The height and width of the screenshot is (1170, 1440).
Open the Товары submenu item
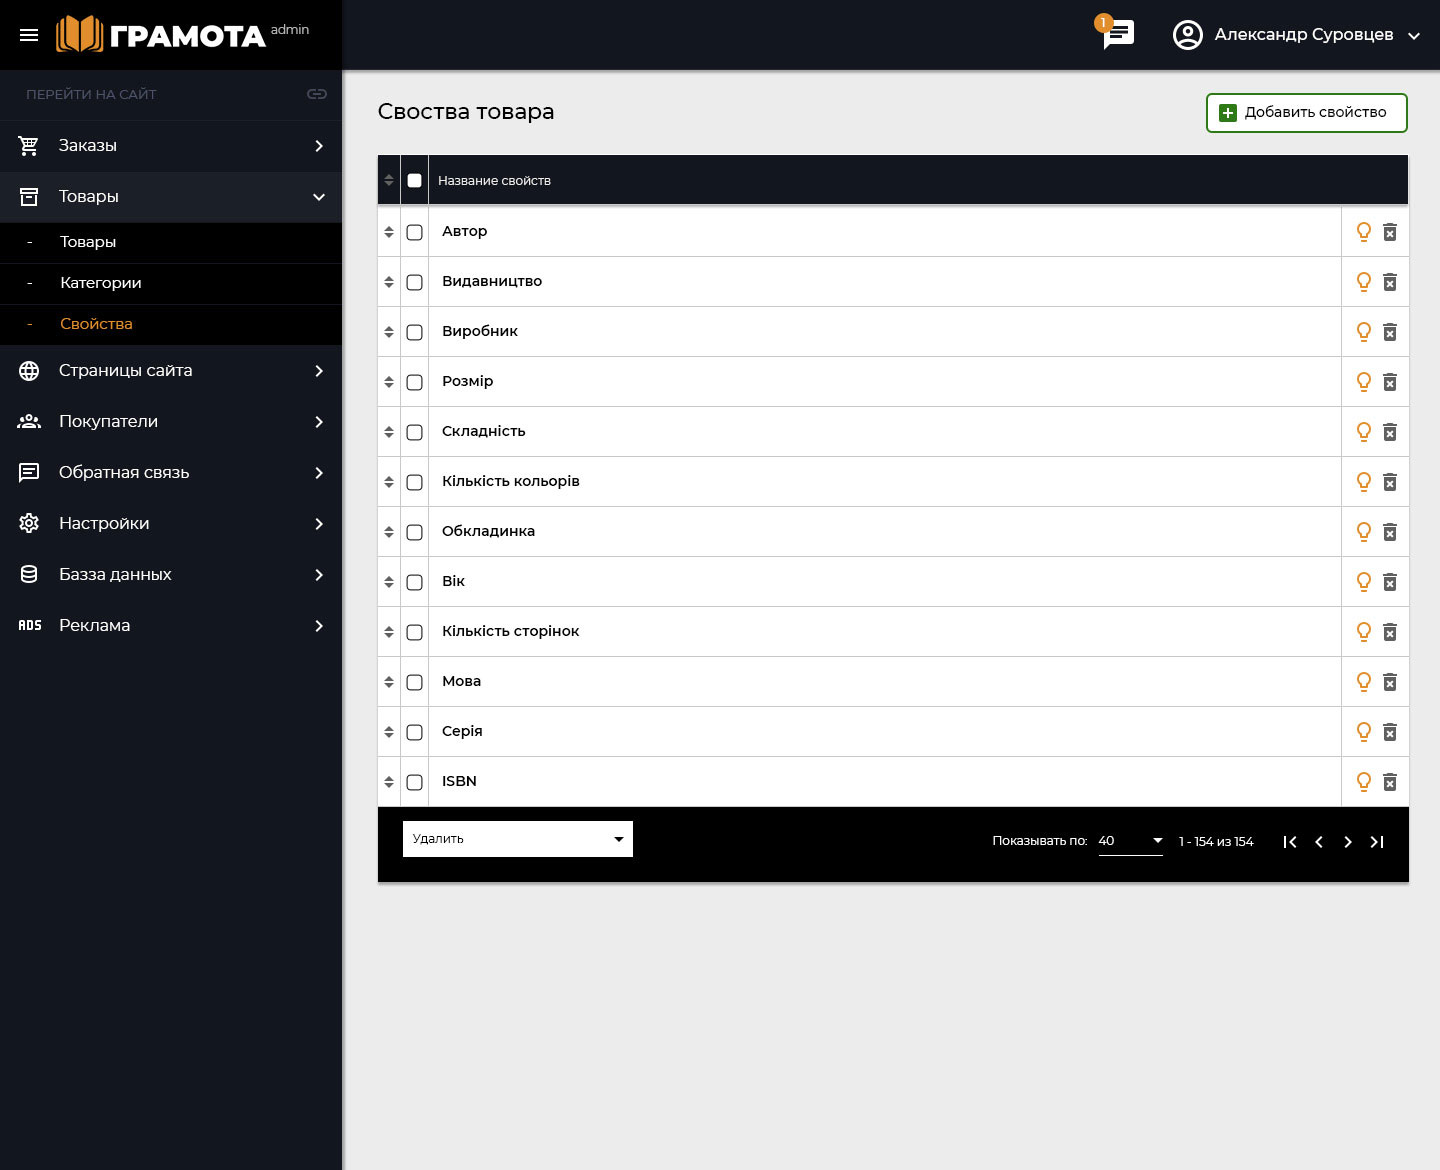coord(171,243)
